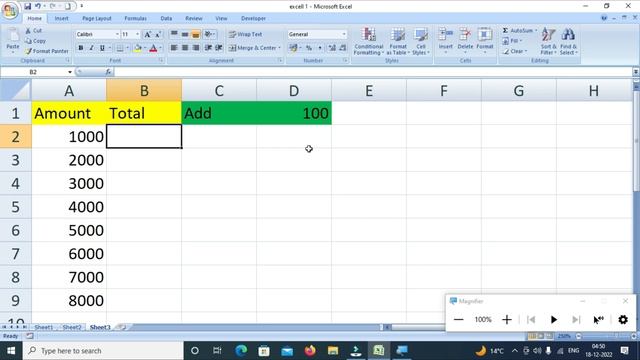
Task: Toggle Bottom Align vertical alignment
Action: (196, 34)
